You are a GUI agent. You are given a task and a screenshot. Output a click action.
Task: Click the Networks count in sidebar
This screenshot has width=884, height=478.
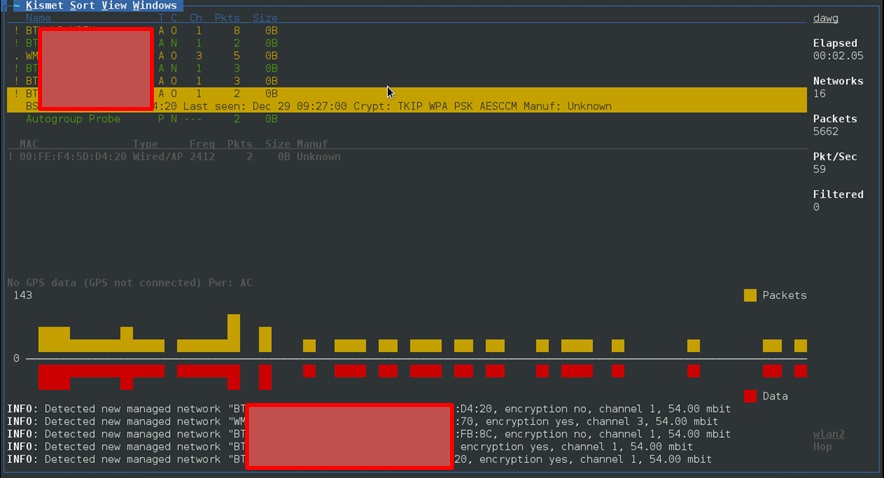(819, 94)
